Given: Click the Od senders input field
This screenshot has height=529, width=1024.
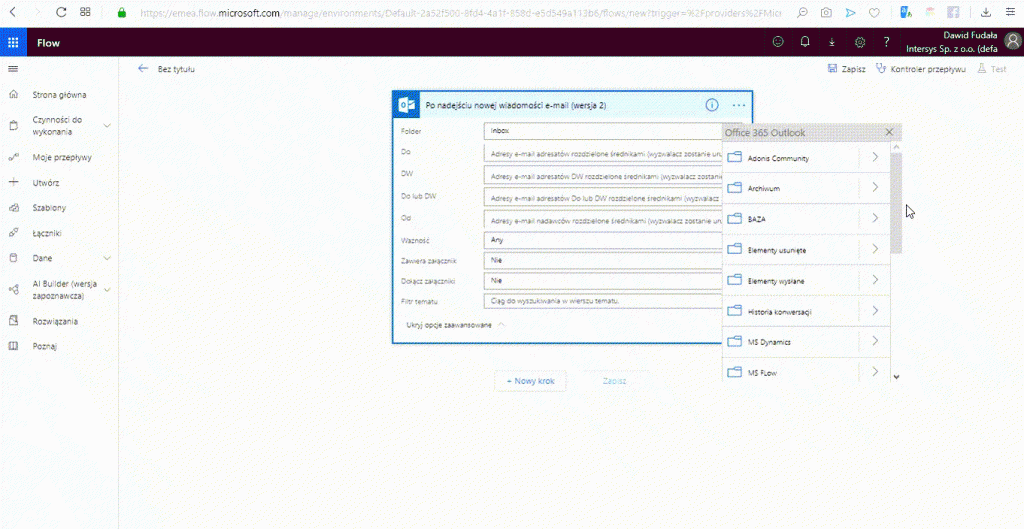Looking at the screenshot, I should click(x=603, y=220).
